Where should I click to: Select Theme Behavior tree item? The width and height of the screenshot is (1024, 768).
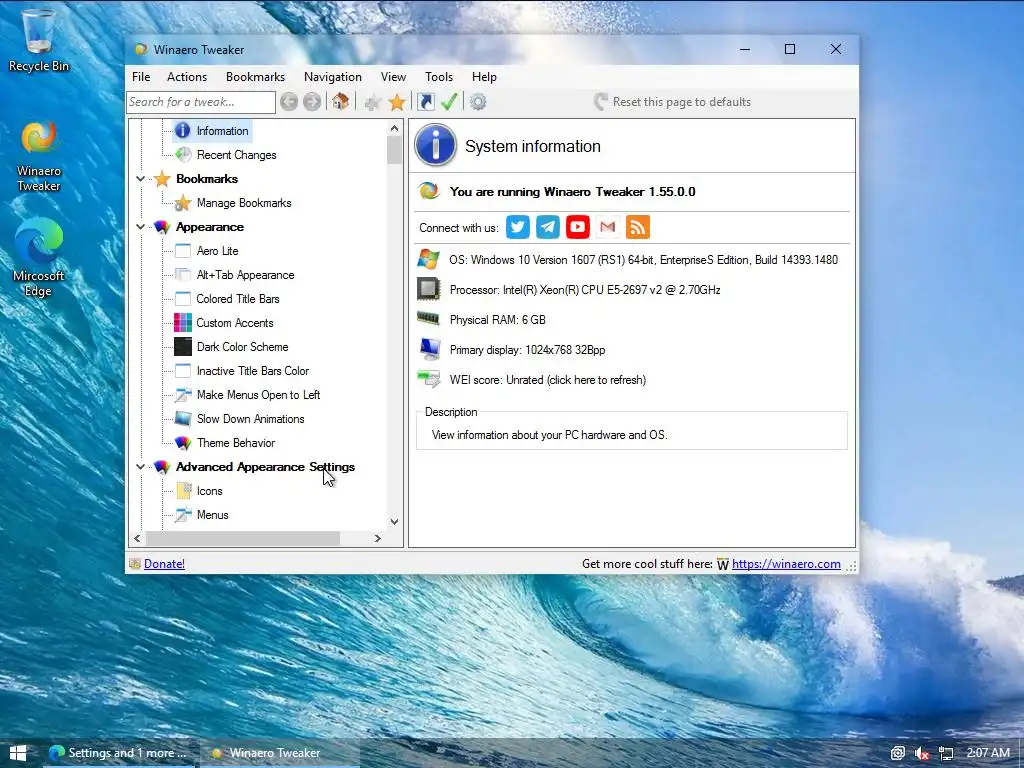point(236,443)
